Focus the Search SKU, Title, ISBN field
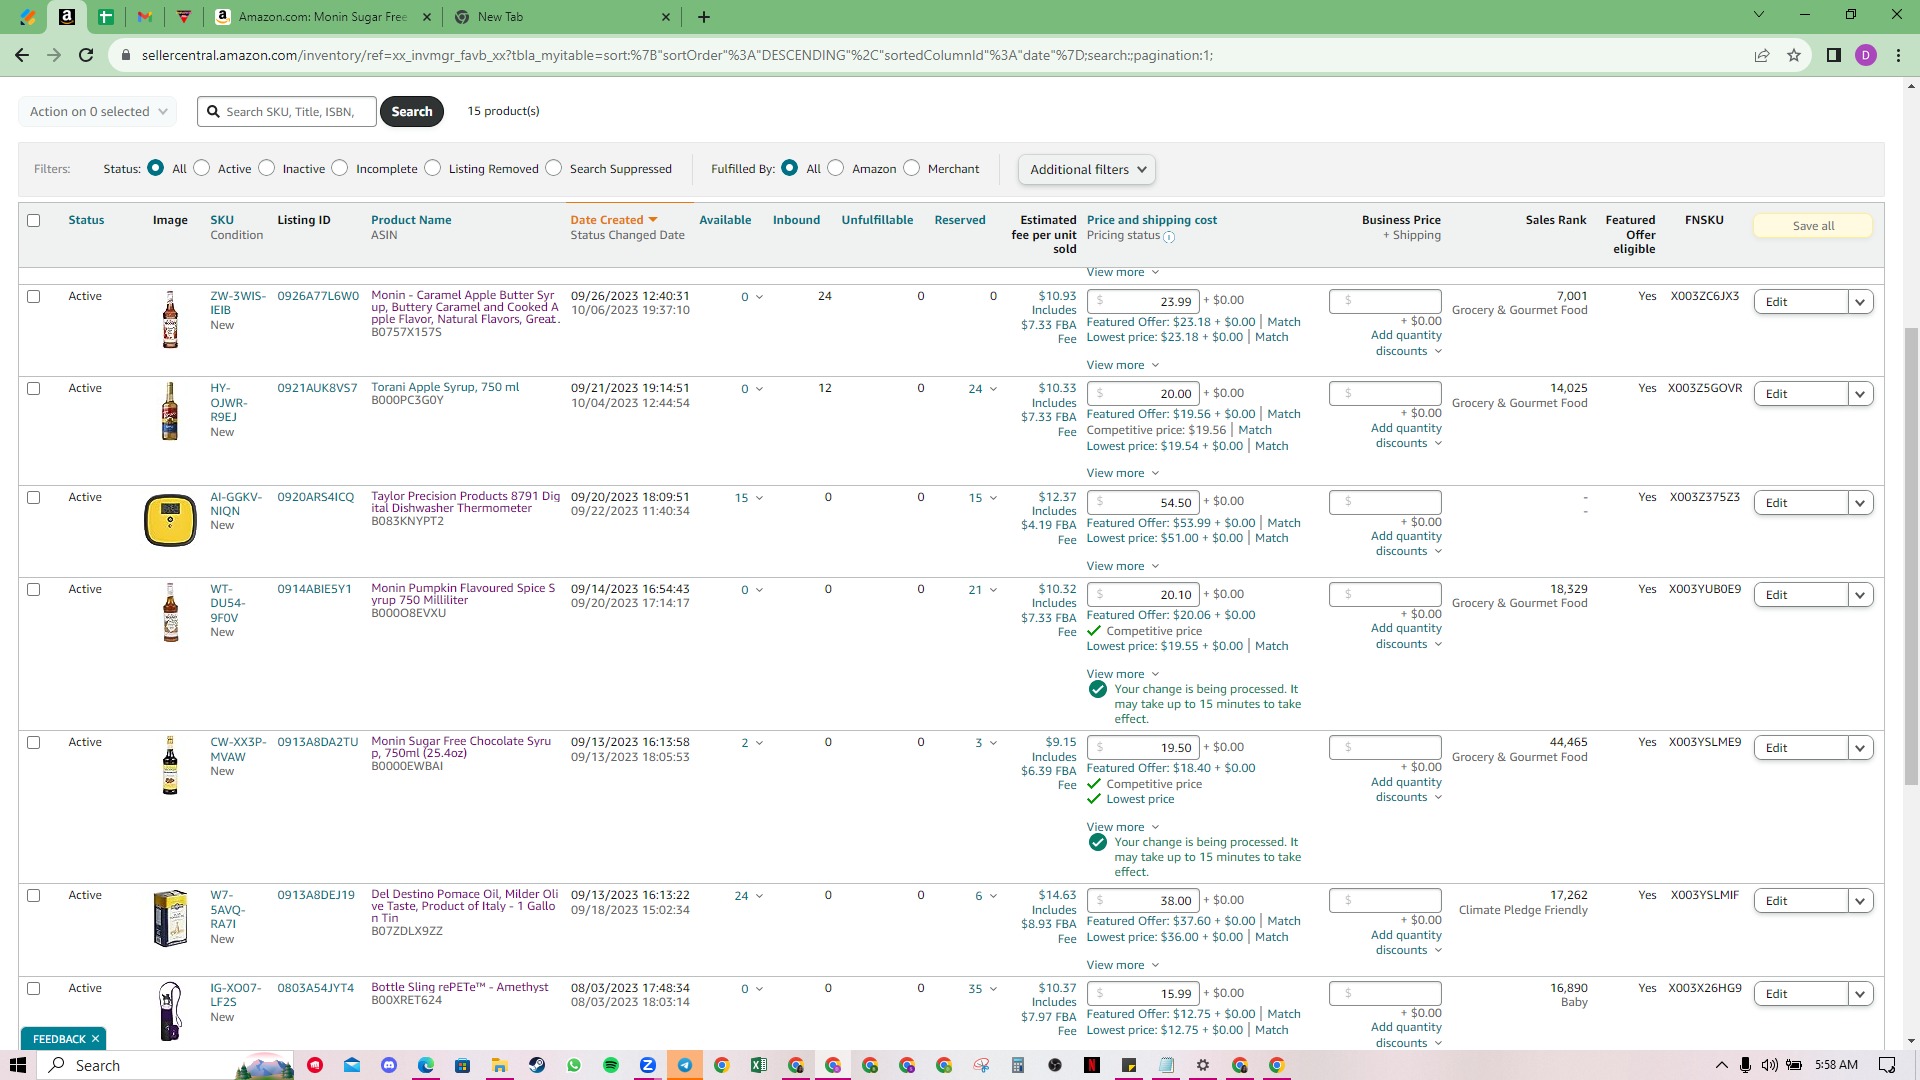Viewport: 1920px width, 1080px height. [x=288, y=112]
